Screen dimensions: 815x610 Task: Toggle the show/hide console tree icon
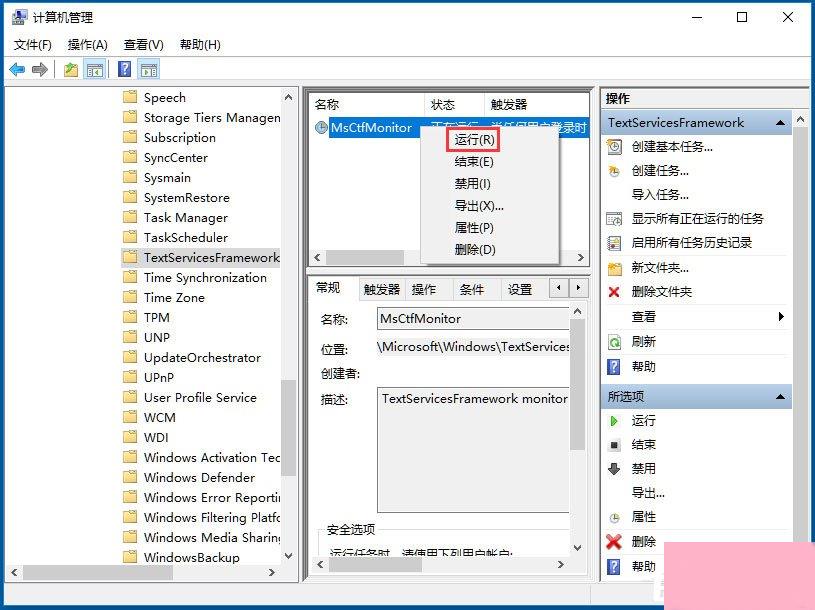[x=95, y=70]
